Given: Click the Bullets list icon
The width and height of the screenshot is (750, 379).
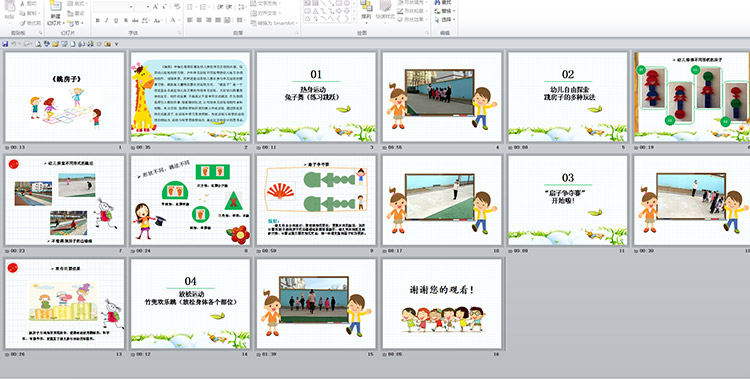Looking at the screenshot, I should coord(191,7).
